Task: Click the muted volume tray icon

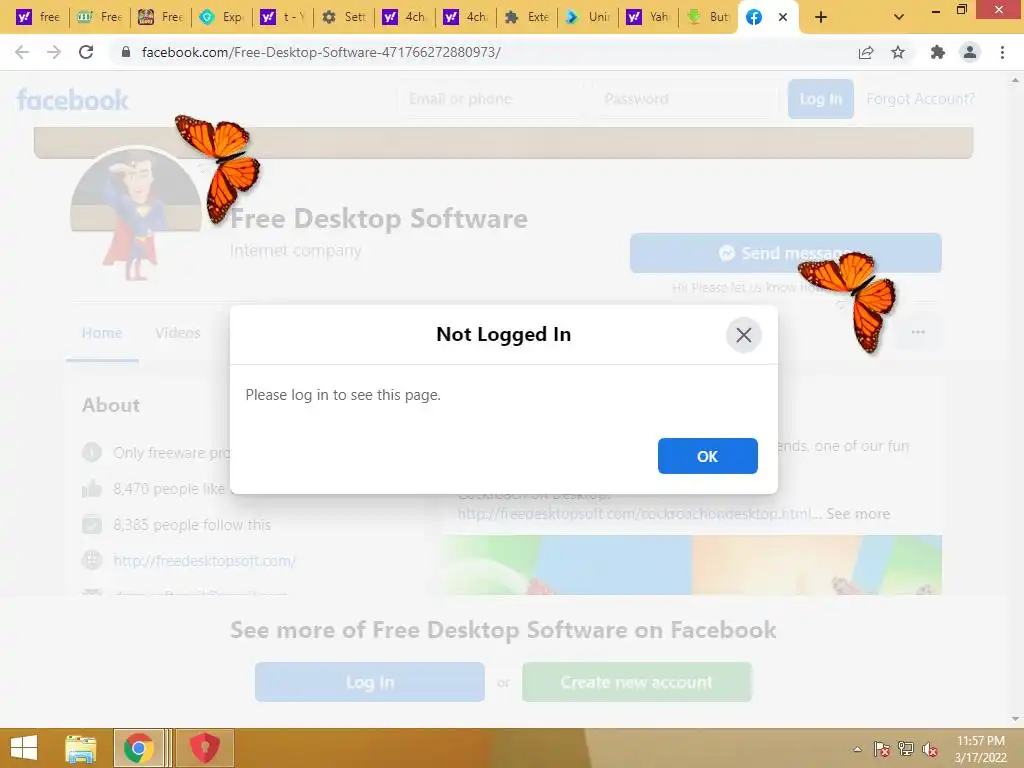Action: (x=930, y=749)
